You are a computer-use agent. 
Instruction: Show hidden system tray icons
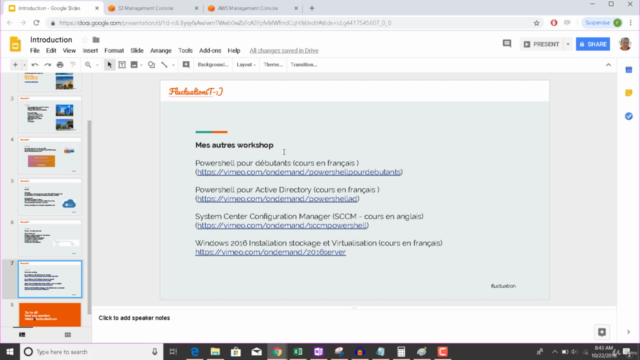(x=554, y=351)
